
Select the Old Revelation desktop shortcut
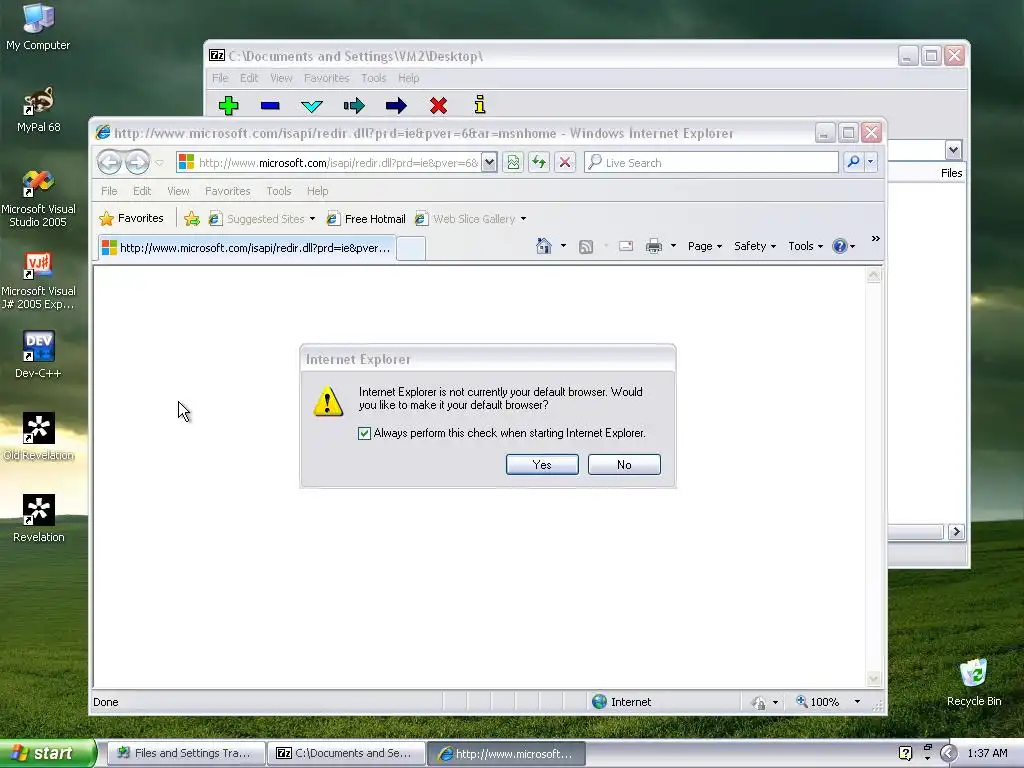click(x=38, y=436)
